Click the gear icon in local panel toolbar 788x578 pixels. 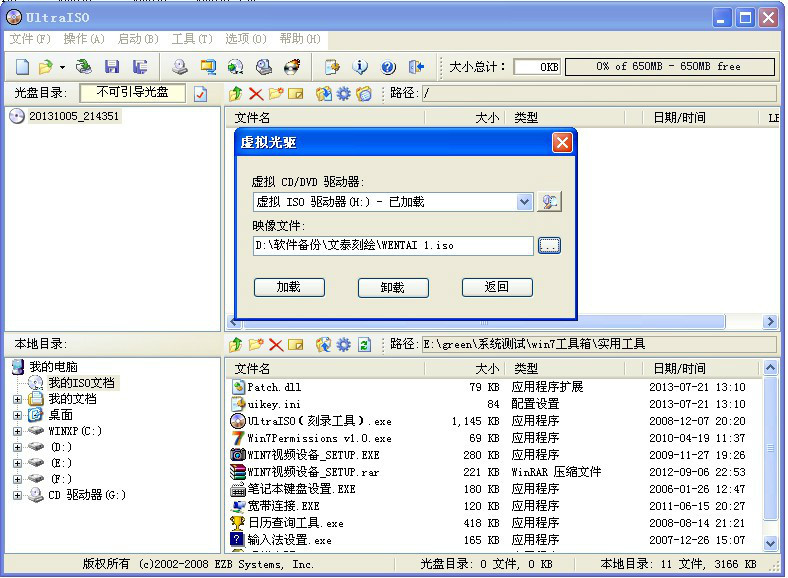[344, 344]
